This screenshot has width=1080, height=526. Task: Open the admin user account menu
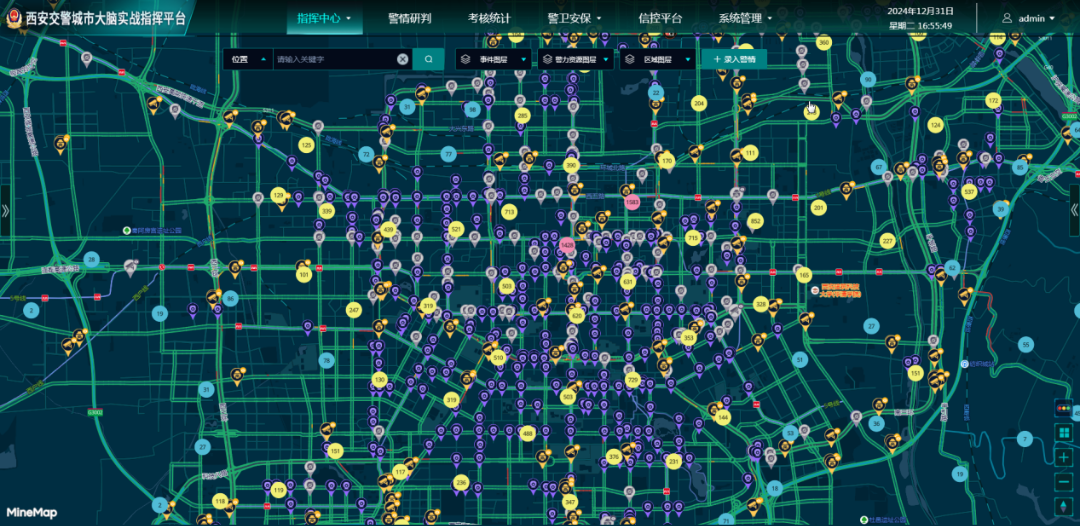pos(1030,18)
